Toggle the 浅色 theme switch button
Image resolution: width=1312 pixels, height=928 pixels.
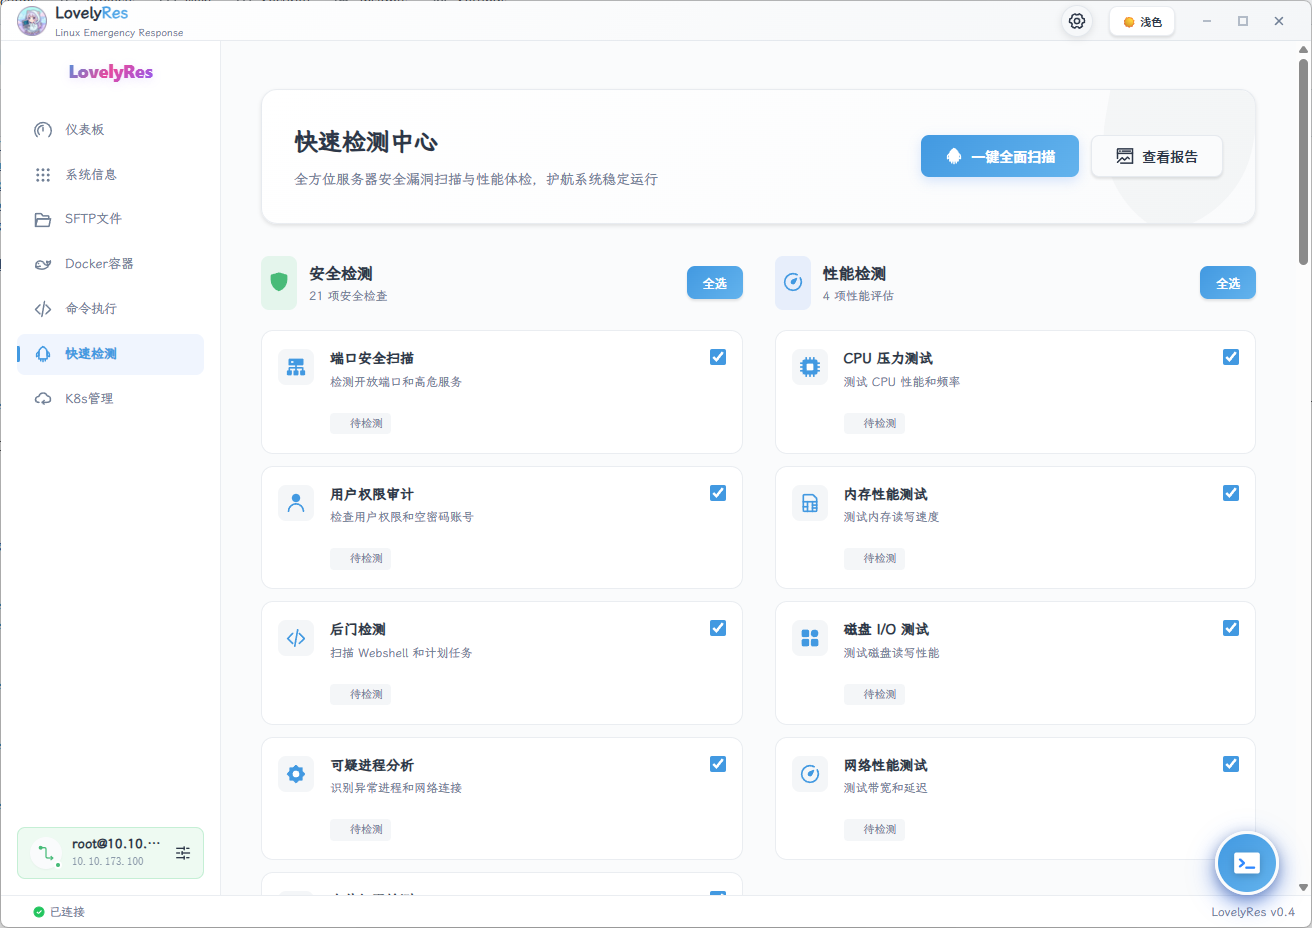[x=1142, y=22]
